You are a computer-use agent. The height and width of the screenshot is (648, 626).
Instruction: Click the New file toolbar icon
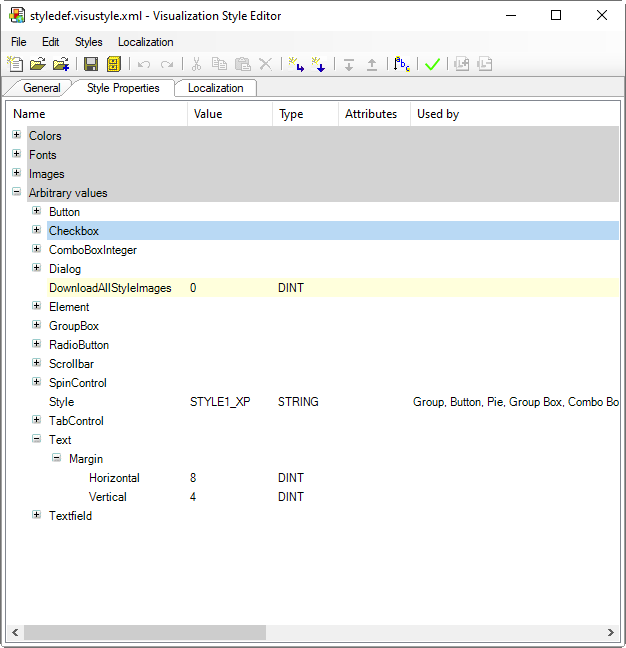click(16, 64)
